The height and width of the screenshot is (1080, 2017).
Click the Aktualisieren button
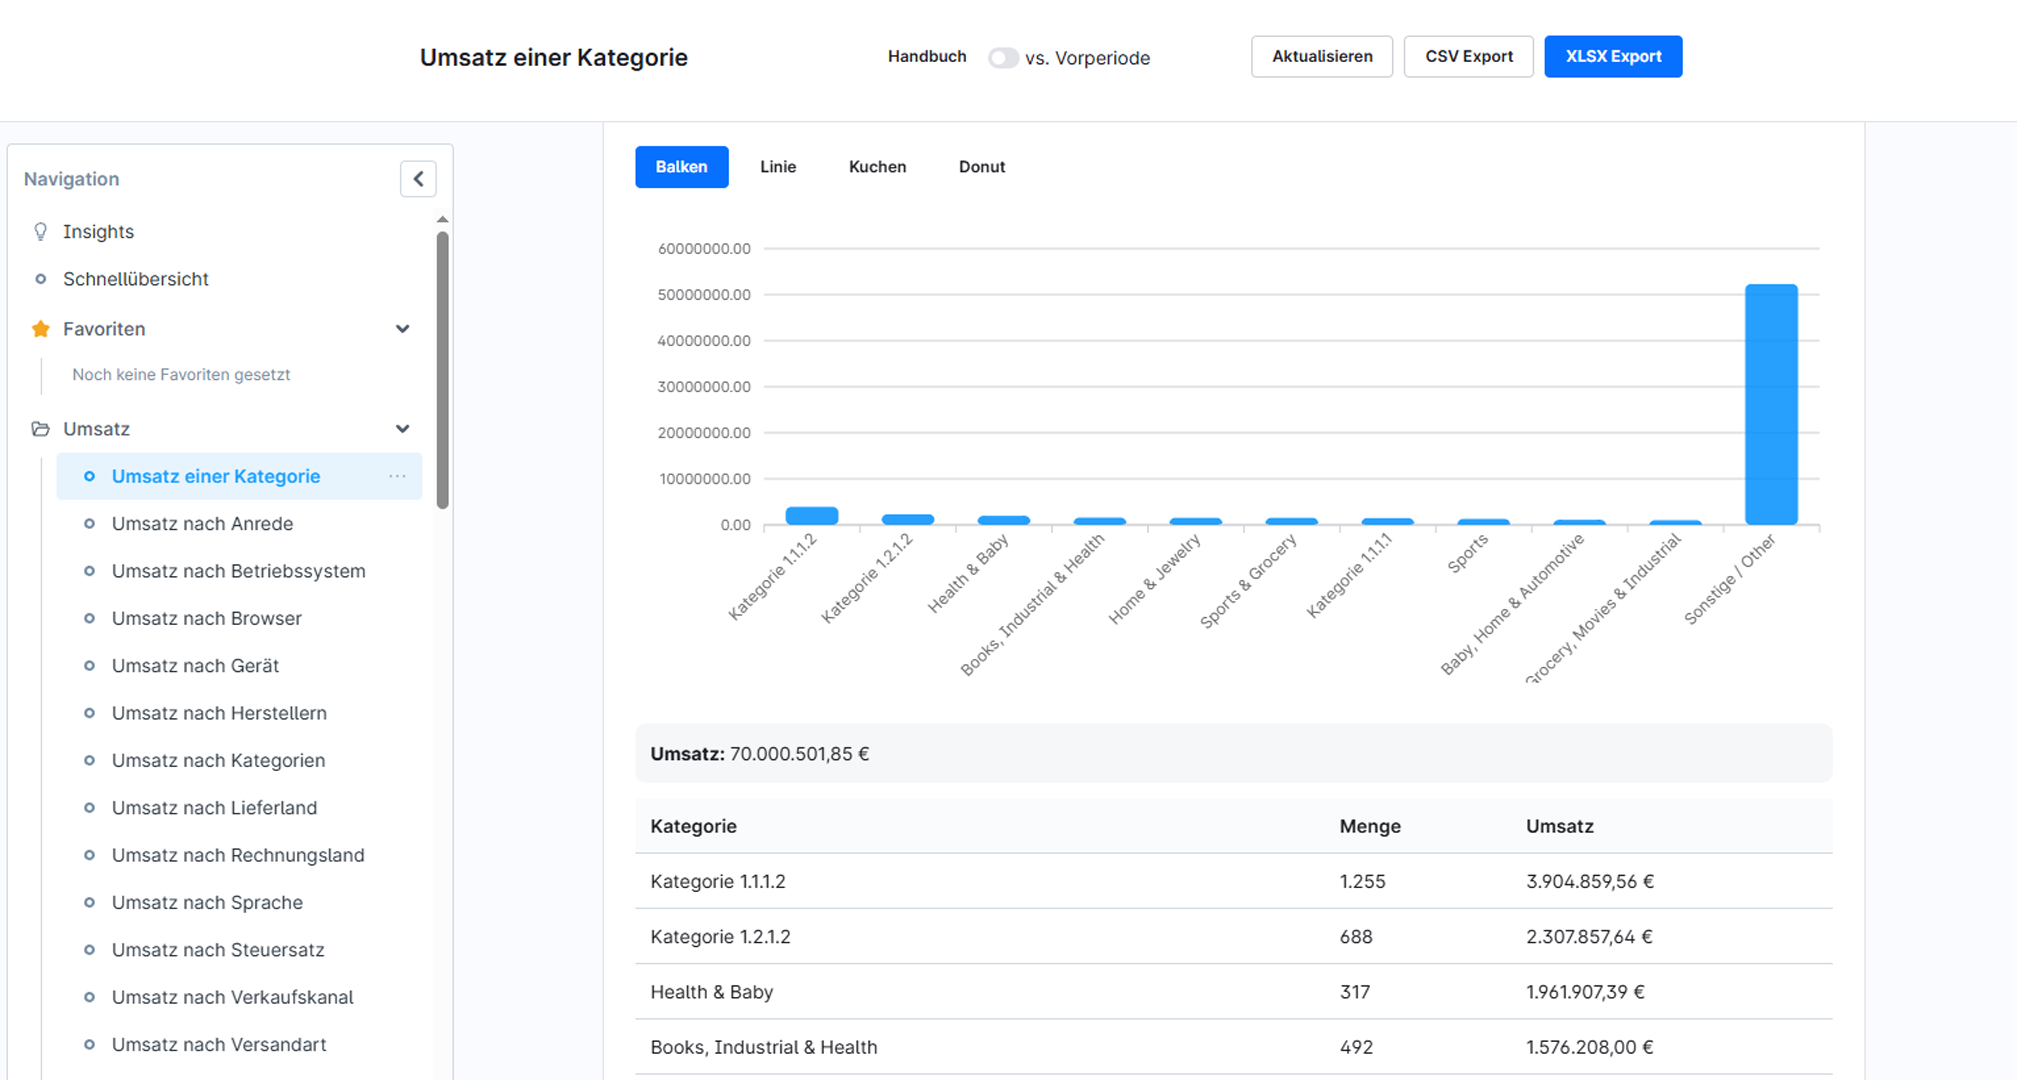coord(1322,57)
